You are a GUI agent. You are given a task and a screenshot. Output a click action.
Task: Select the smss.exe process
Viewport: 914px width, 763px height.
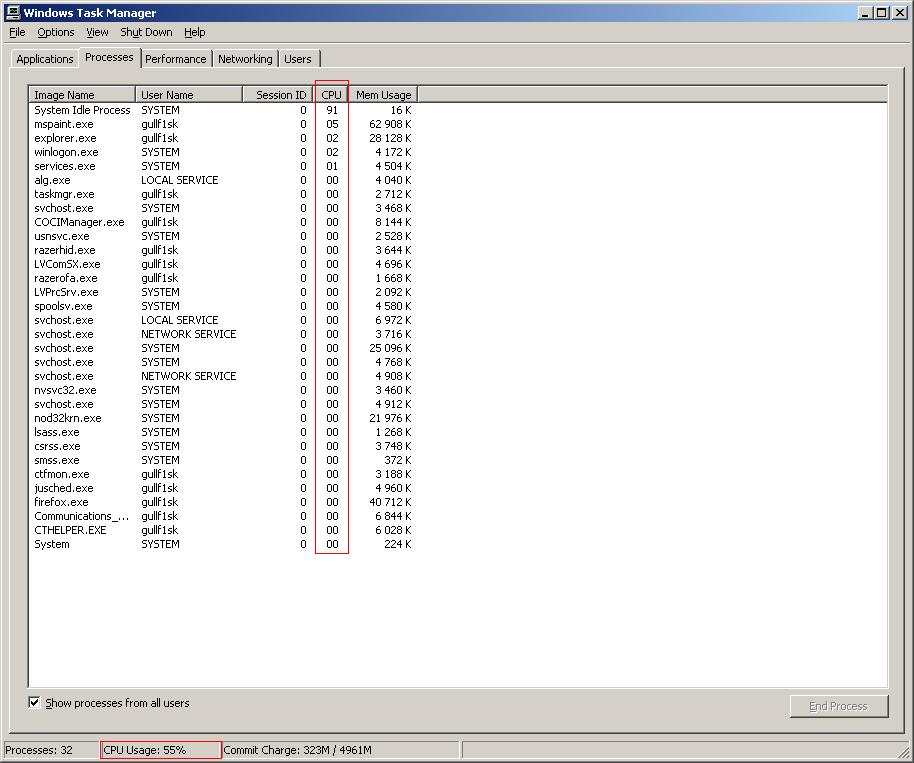point(223,460)
